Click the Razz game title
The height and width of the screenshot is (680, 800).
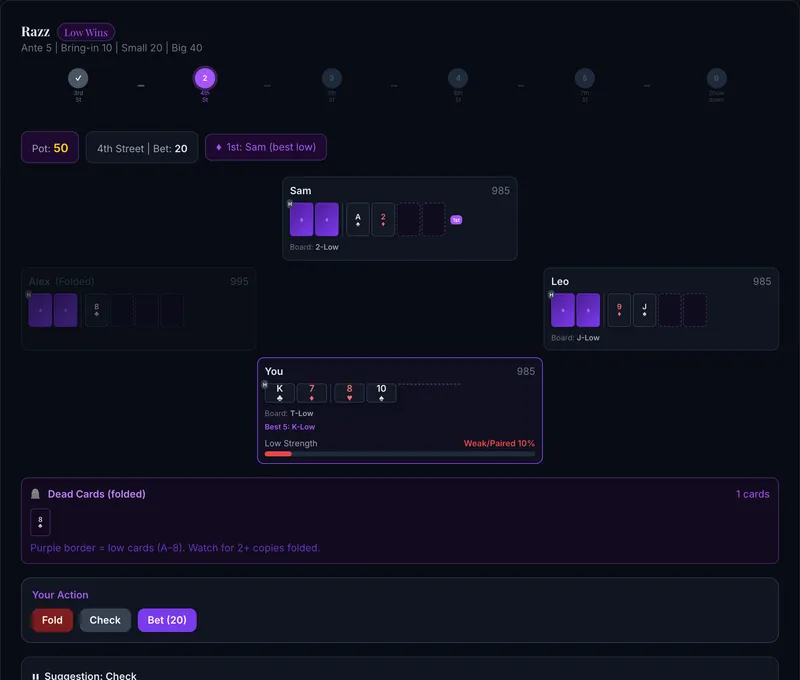tap(35, 32)
